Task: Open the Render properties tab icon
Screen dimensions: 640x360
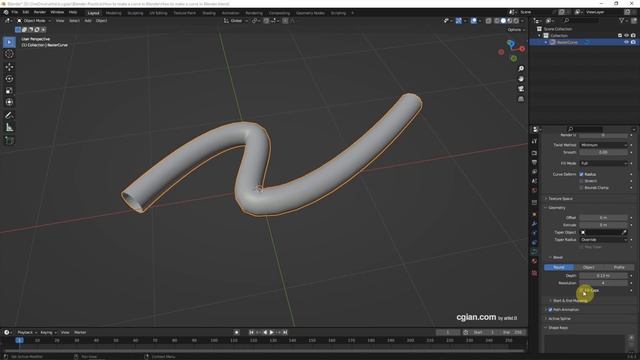Action: (x=534, y=153)
